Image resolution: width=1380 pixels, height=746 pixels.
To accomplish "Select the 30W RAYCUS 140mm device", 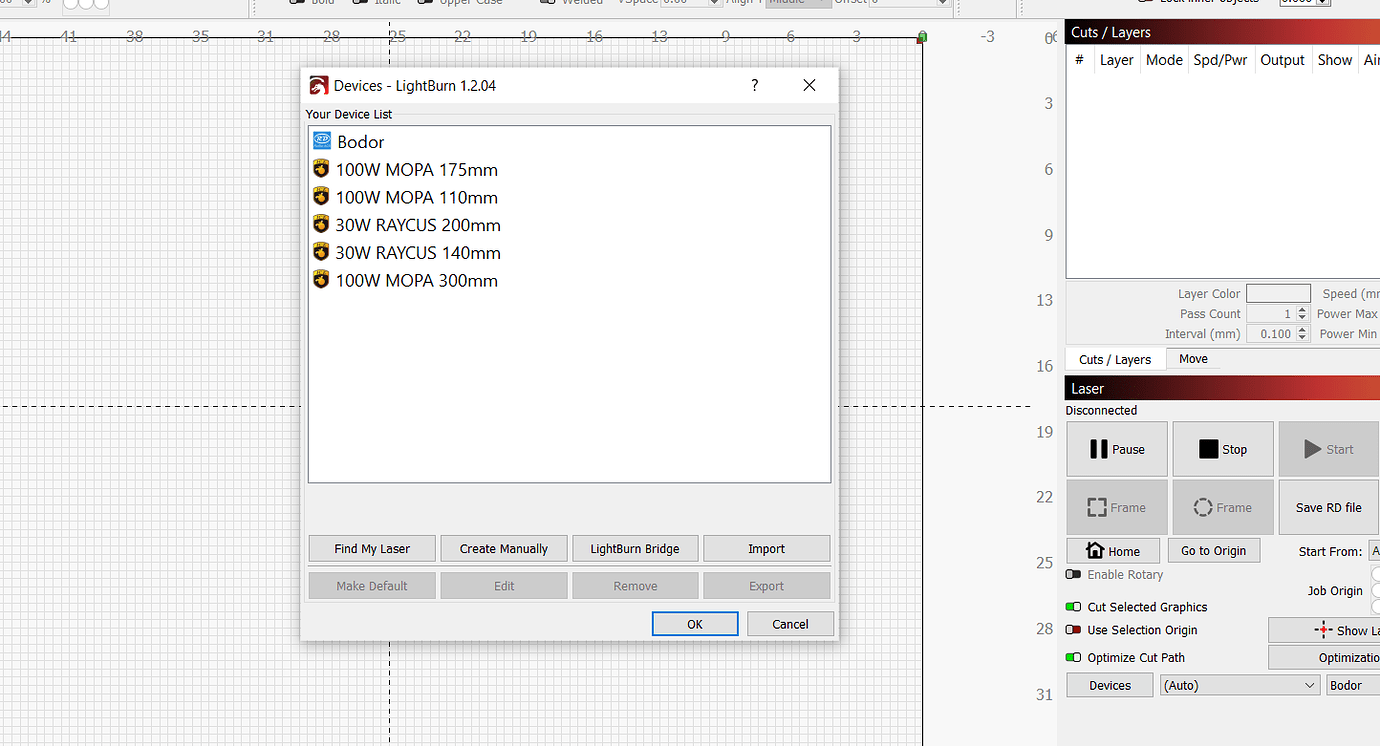I will click(569, 252).
